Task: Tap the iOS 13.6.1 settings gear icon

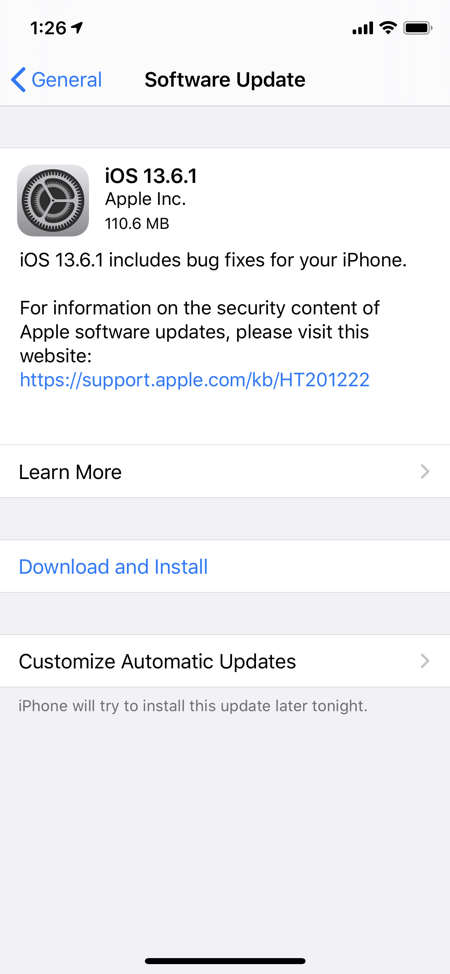Action: [x=53, y=200]
